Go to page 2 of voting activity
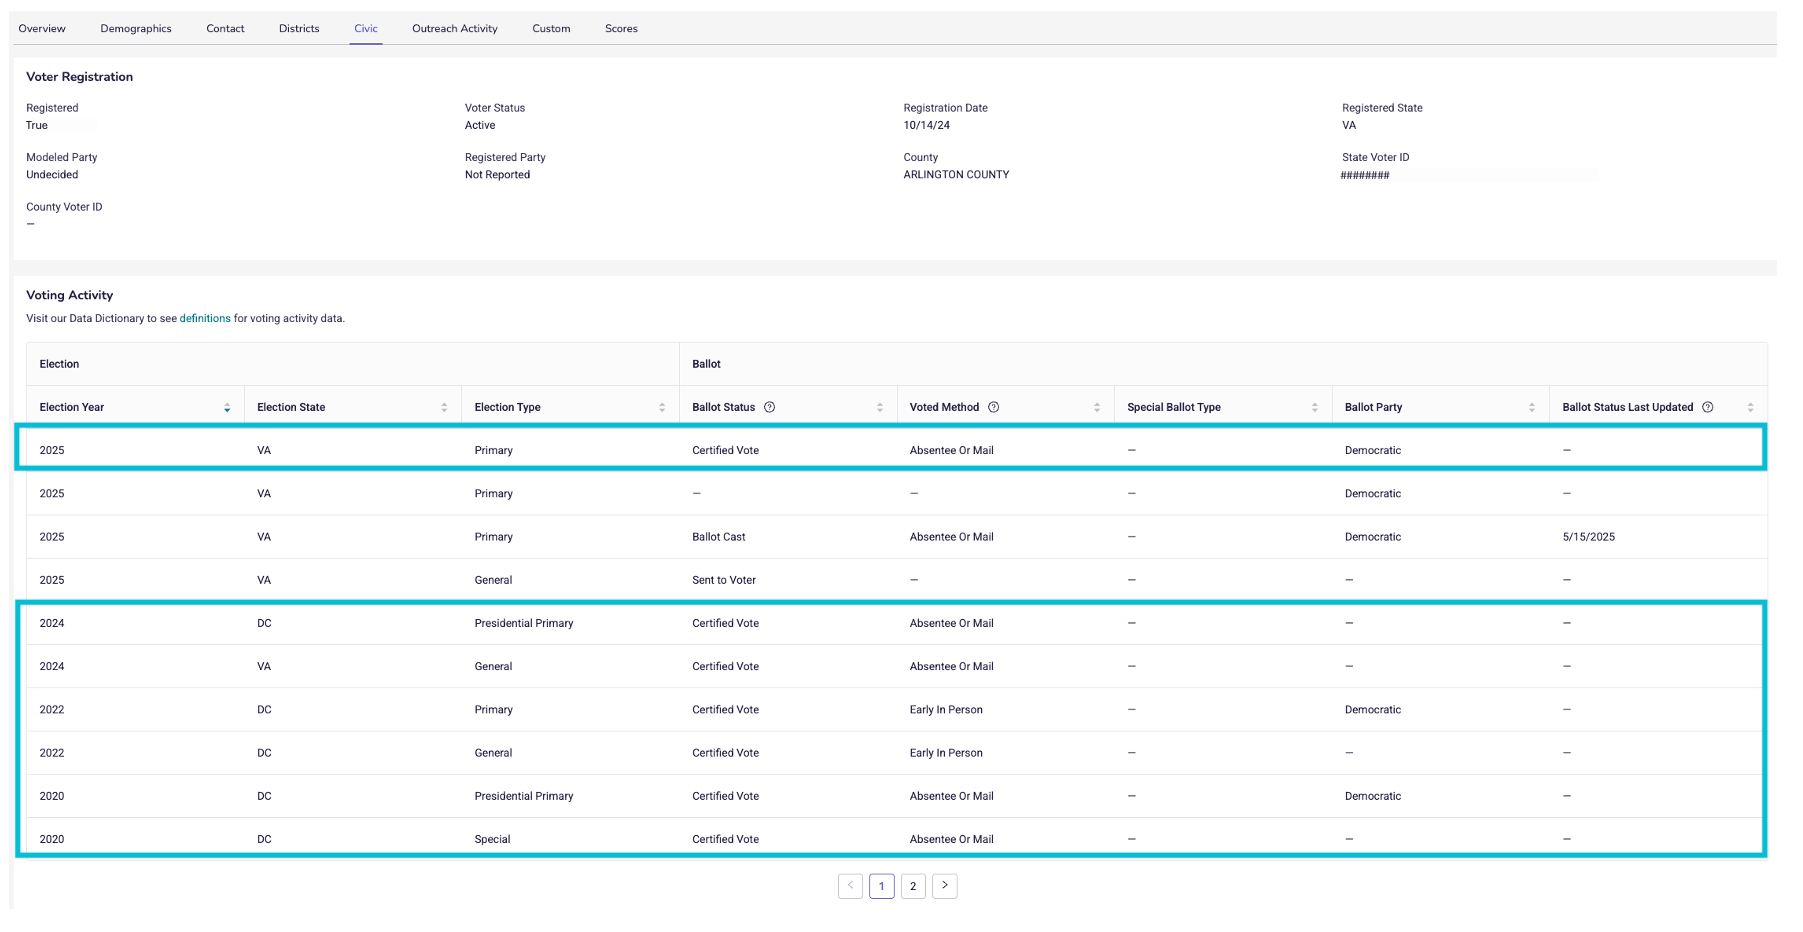This screenshot has width=1803, height=932. 913,886
